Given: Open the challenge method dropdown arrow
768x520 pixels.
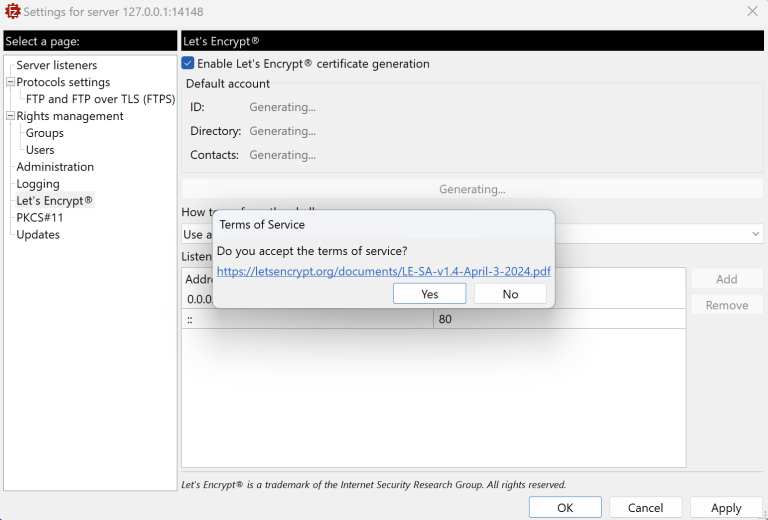Looking at the screenshot, I should (x=755, y=234).
